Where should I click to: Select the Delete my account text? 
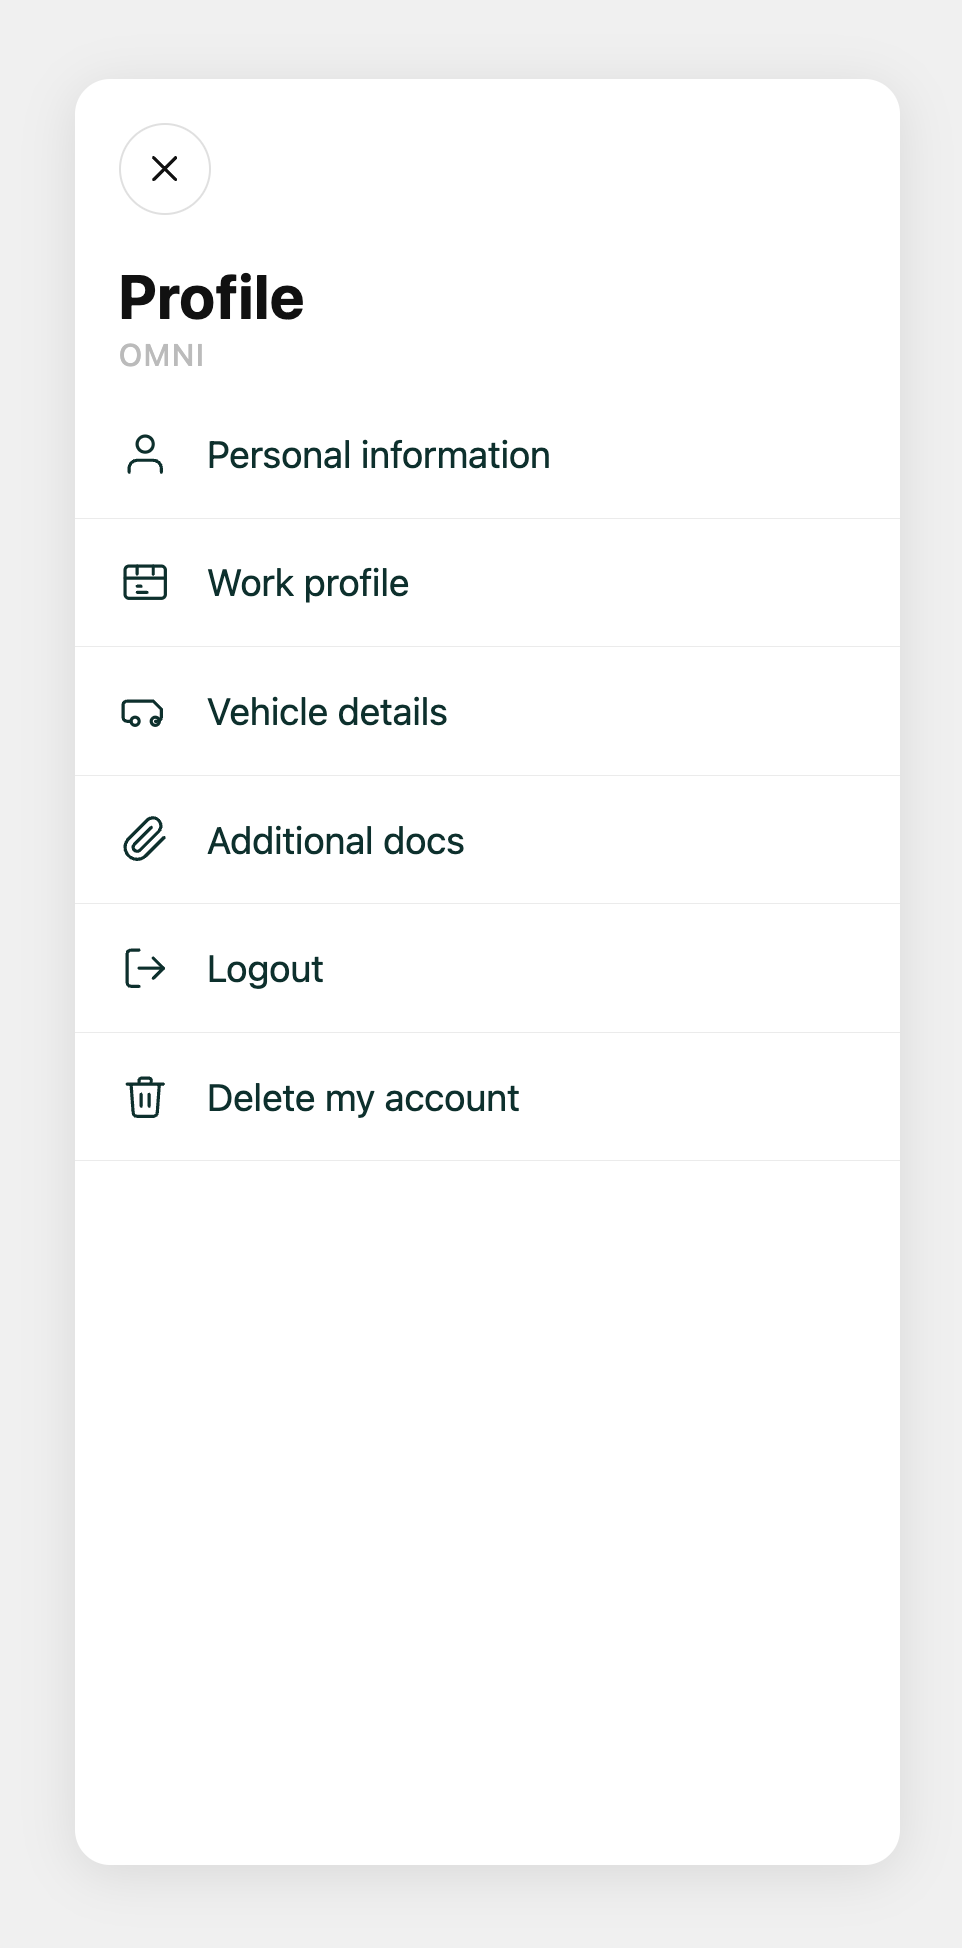coord(363,1098)
